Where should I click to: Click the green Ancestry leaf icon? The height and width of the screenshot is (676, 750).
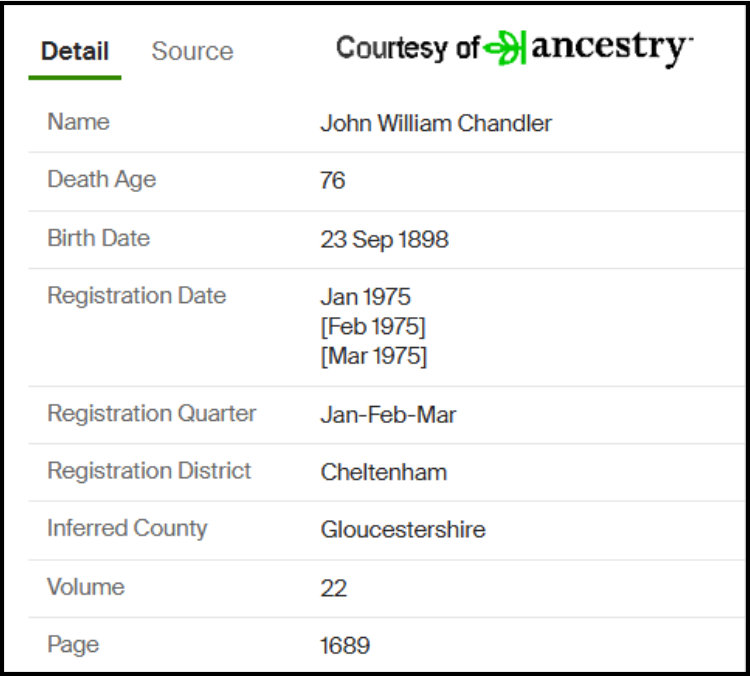[x=505, y=49]
